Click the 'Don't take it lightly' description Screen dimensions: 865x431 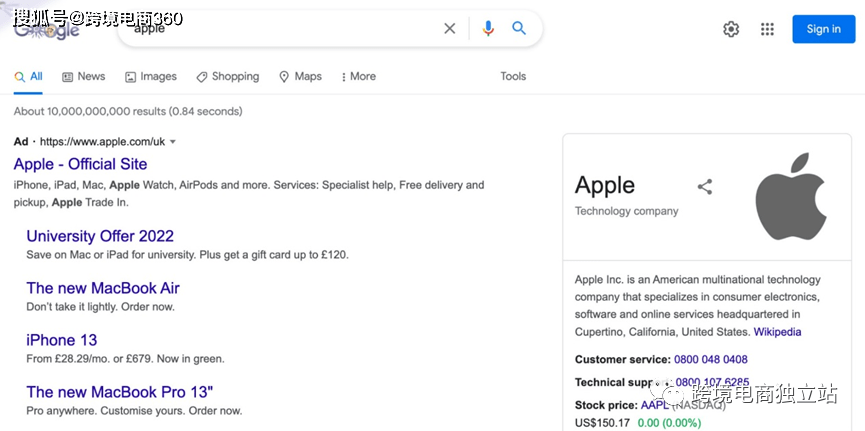coord(100,307)
